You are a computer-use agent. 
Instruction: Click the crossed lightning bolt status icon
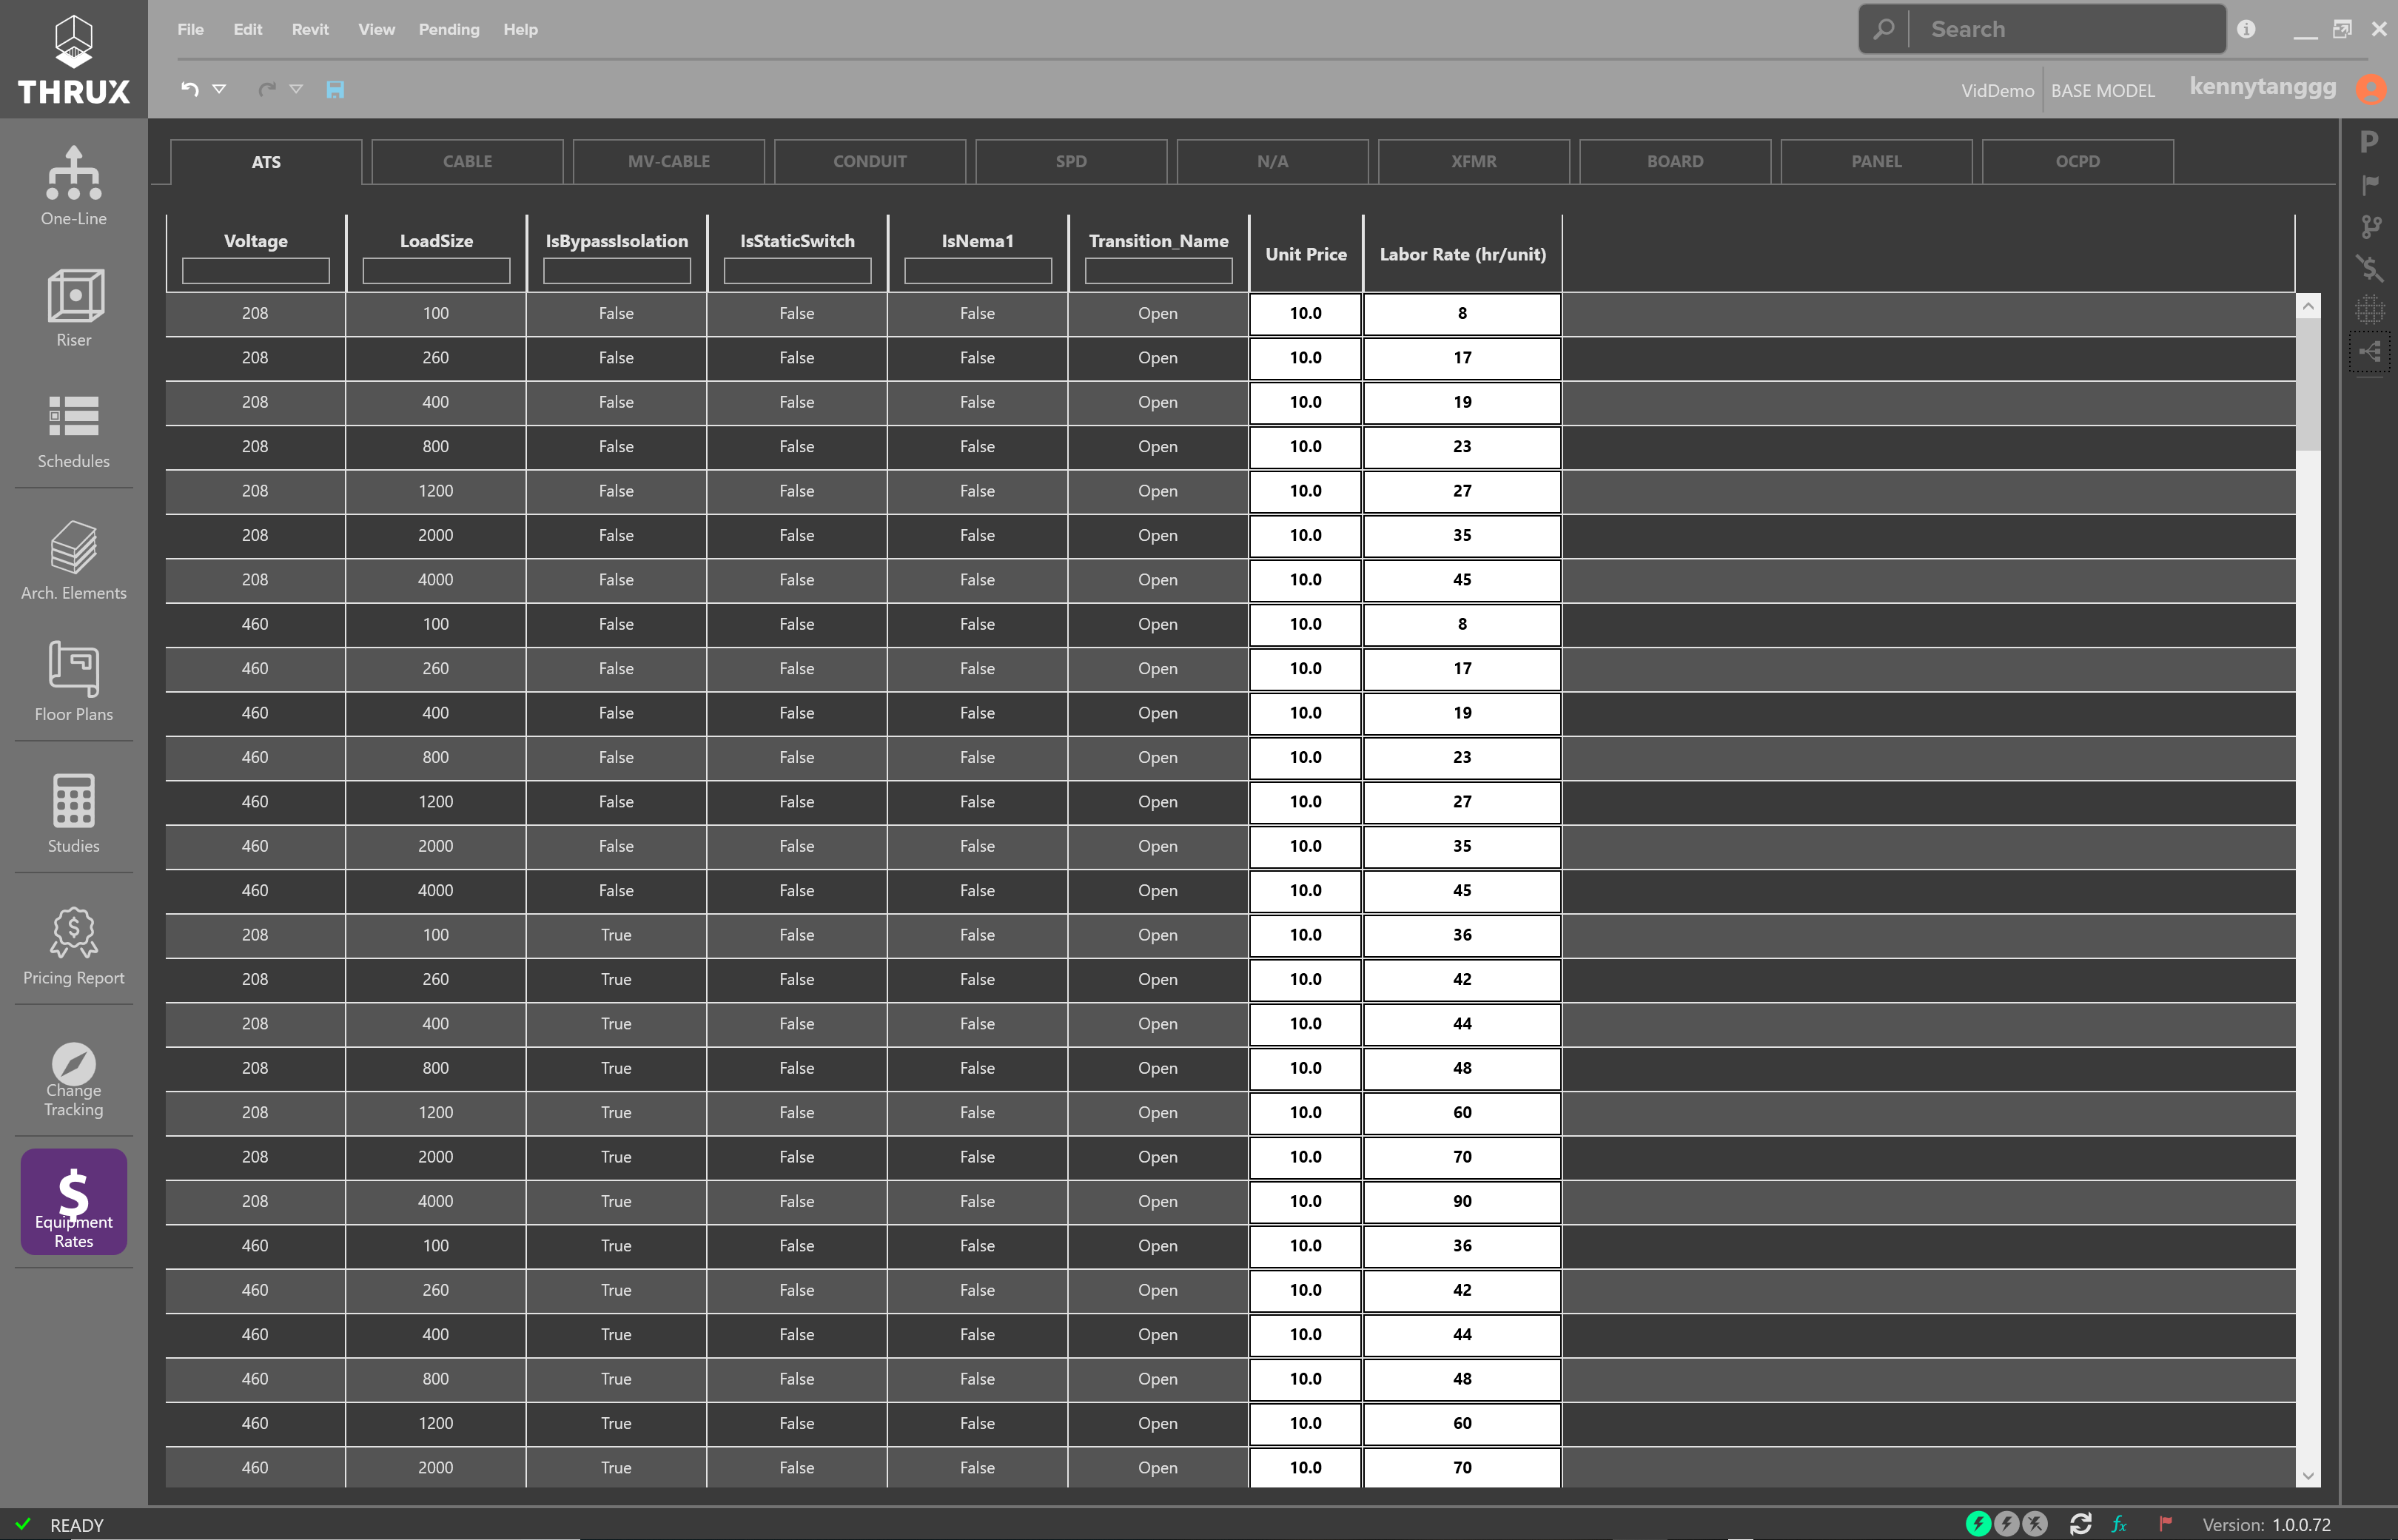tap(2035, 1523)
